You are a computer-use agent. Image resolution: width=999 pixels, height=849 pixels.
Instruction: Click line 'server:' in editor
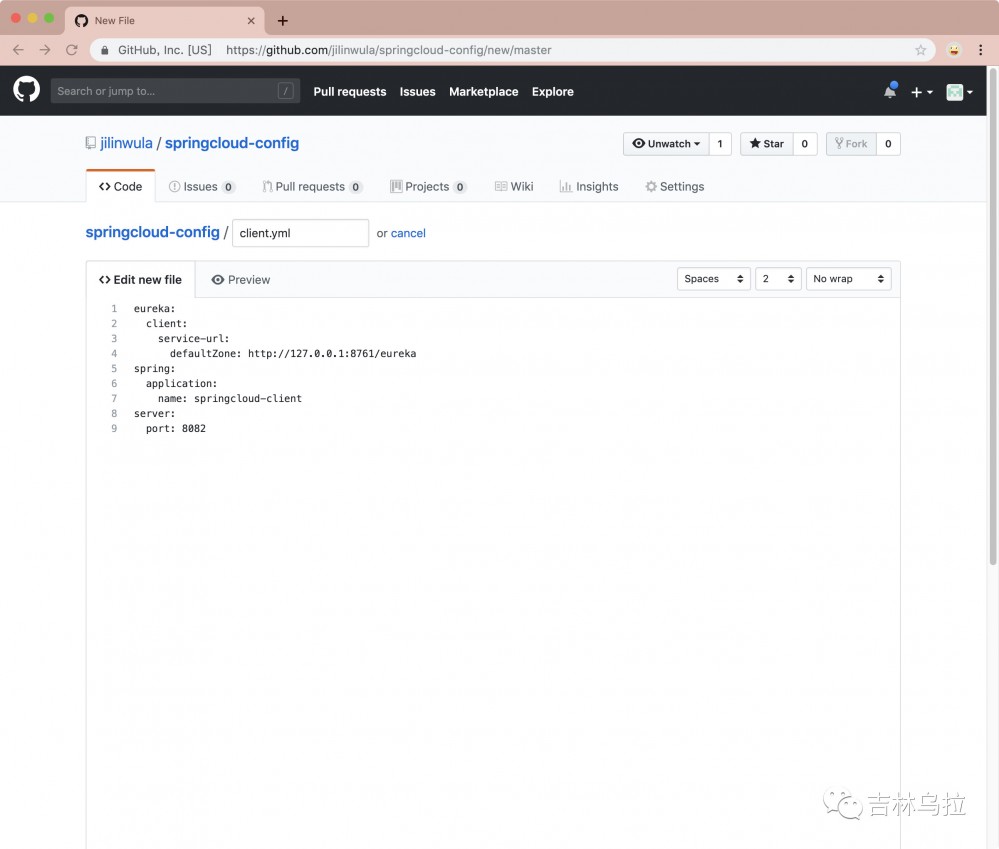[x=154, y=414]
